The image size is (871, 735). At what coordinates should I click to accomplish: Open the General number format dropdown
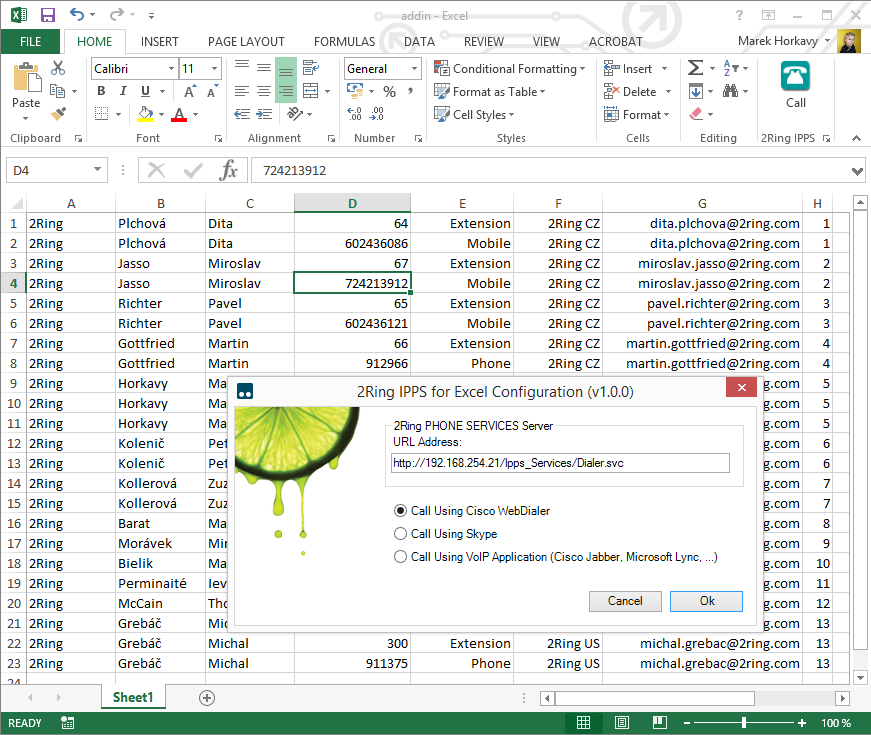click(414, 68)
